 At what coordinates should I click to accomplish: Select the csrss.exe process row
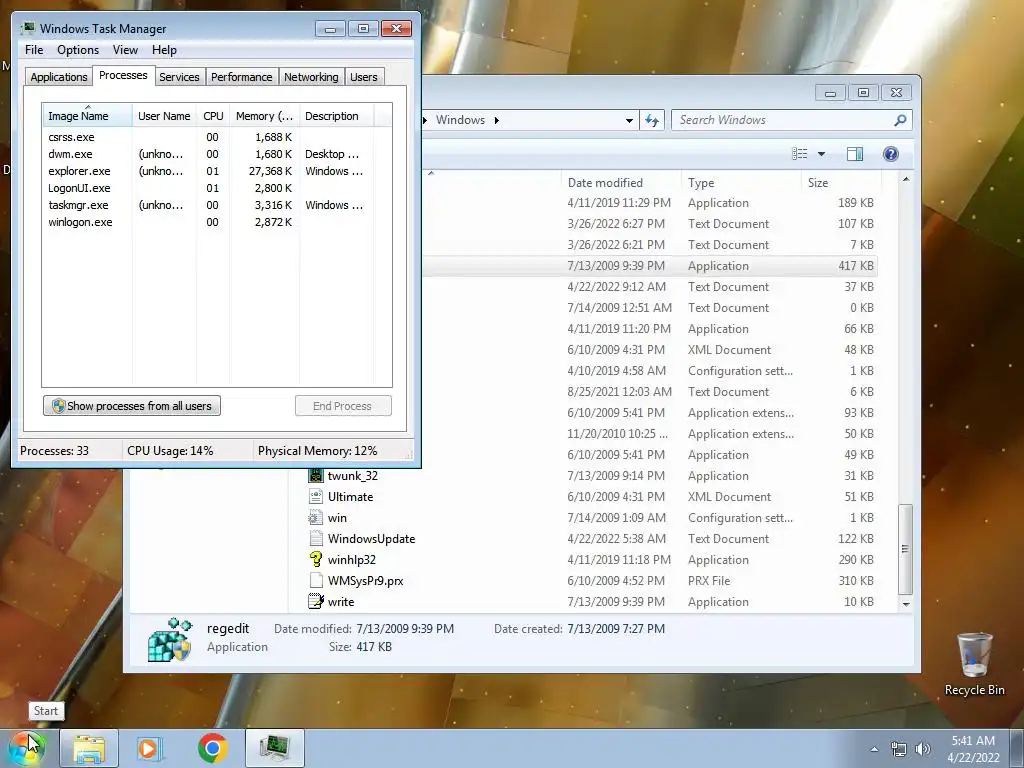coord(217,137)
